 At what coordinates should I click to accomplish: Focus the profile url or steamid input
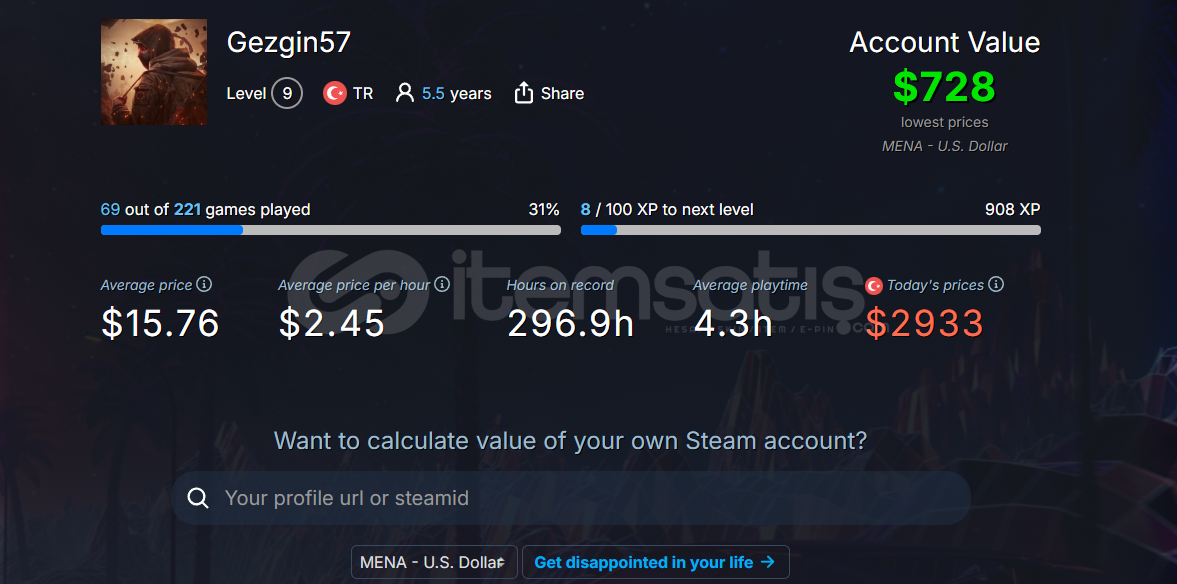pyautogui.click(x=570, y=498)
